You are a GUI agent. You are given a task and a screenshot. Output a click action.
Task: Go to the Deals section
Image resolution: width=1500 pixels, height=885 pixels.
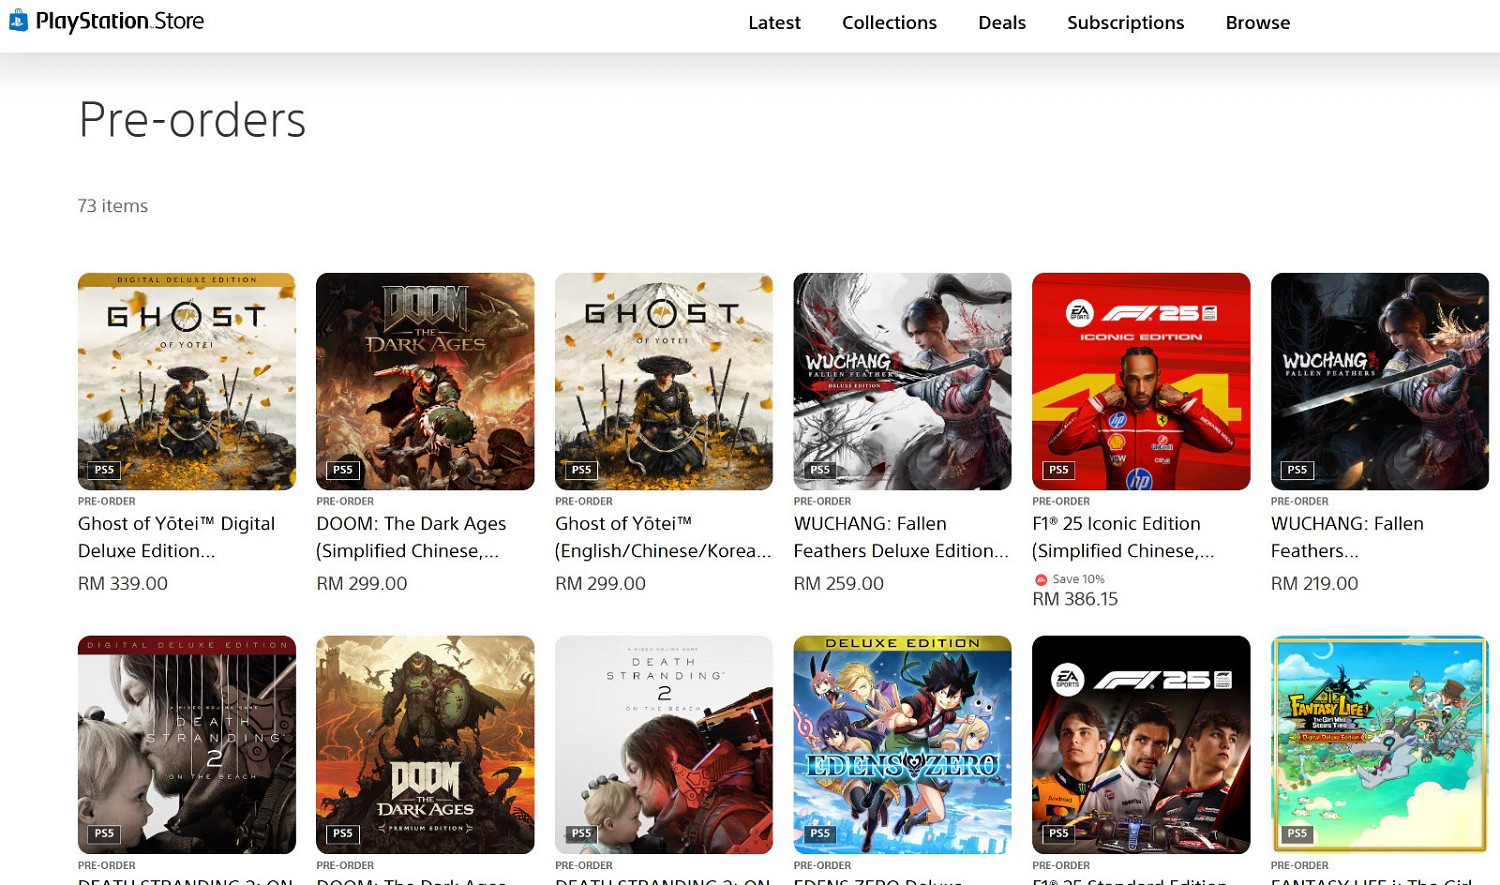(1001, 22)
